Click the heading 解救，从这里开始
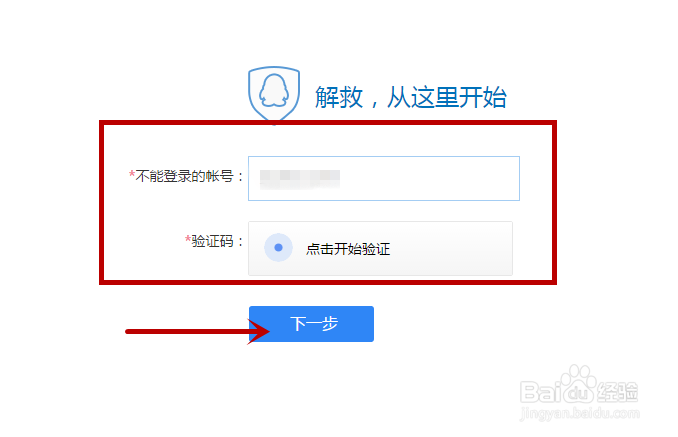678x437 pixels. tap(411, 97)
